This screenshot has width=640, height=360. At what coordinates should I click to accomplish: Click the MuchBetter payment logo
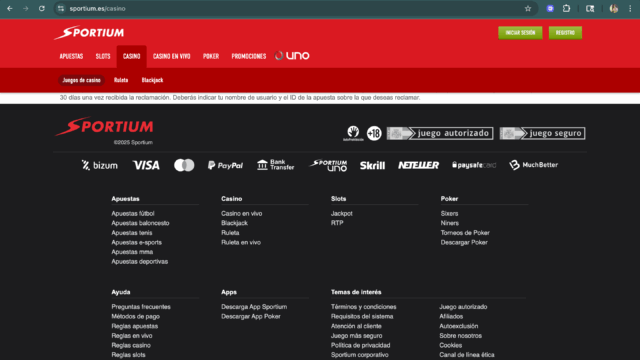(533, 165)
